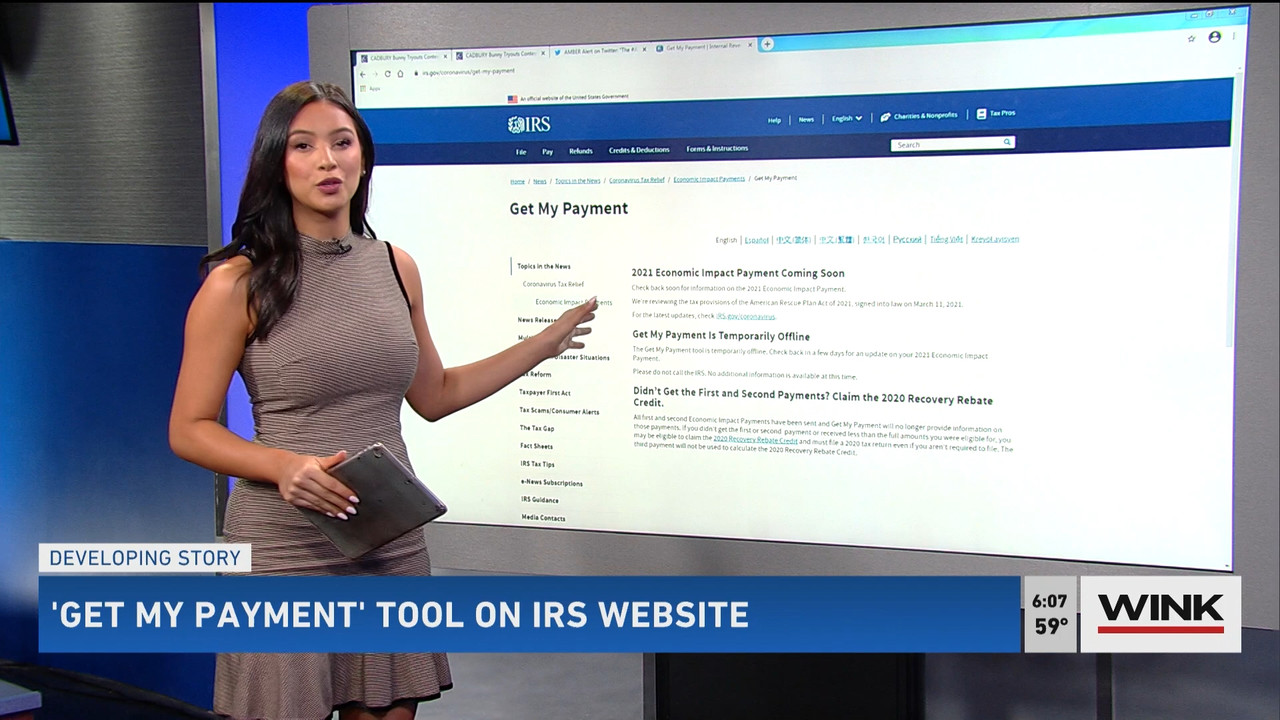Select the Español language link
This screenshot has width=1280, height=720.
coord(757,240)
